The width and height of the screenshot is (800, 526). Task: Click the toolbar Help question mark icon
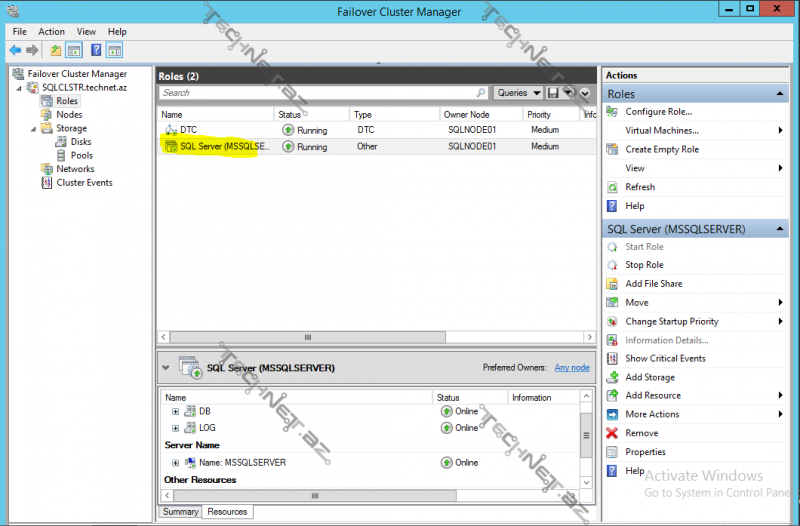pos(96,50)
